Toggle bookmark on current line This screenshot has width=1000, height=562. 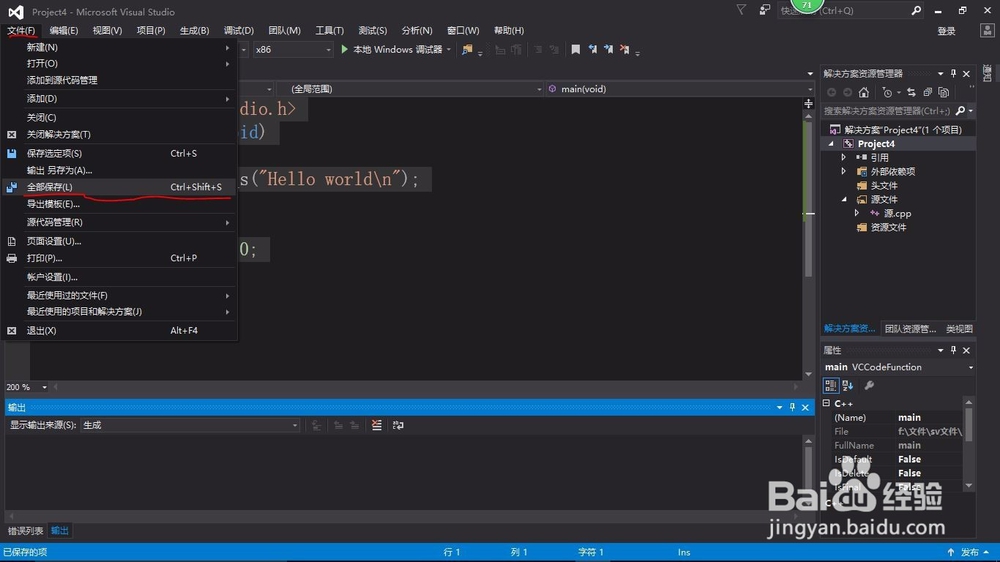[x=575, y=49]
